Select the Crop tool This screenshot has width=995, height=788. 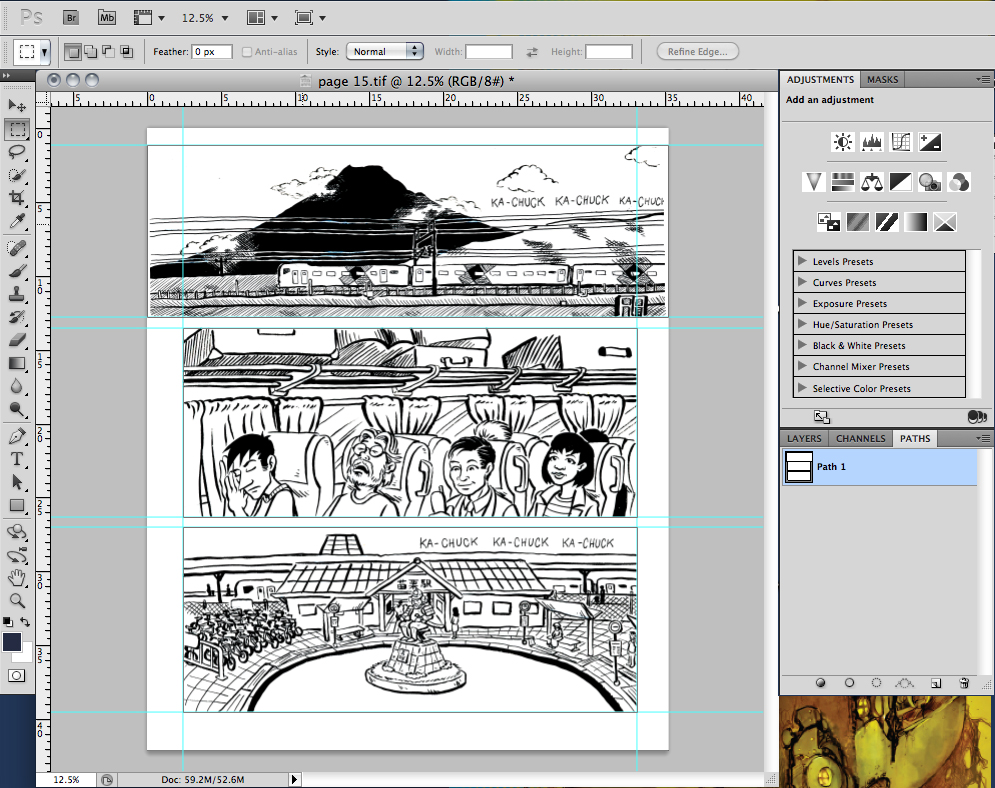point(16,198)
